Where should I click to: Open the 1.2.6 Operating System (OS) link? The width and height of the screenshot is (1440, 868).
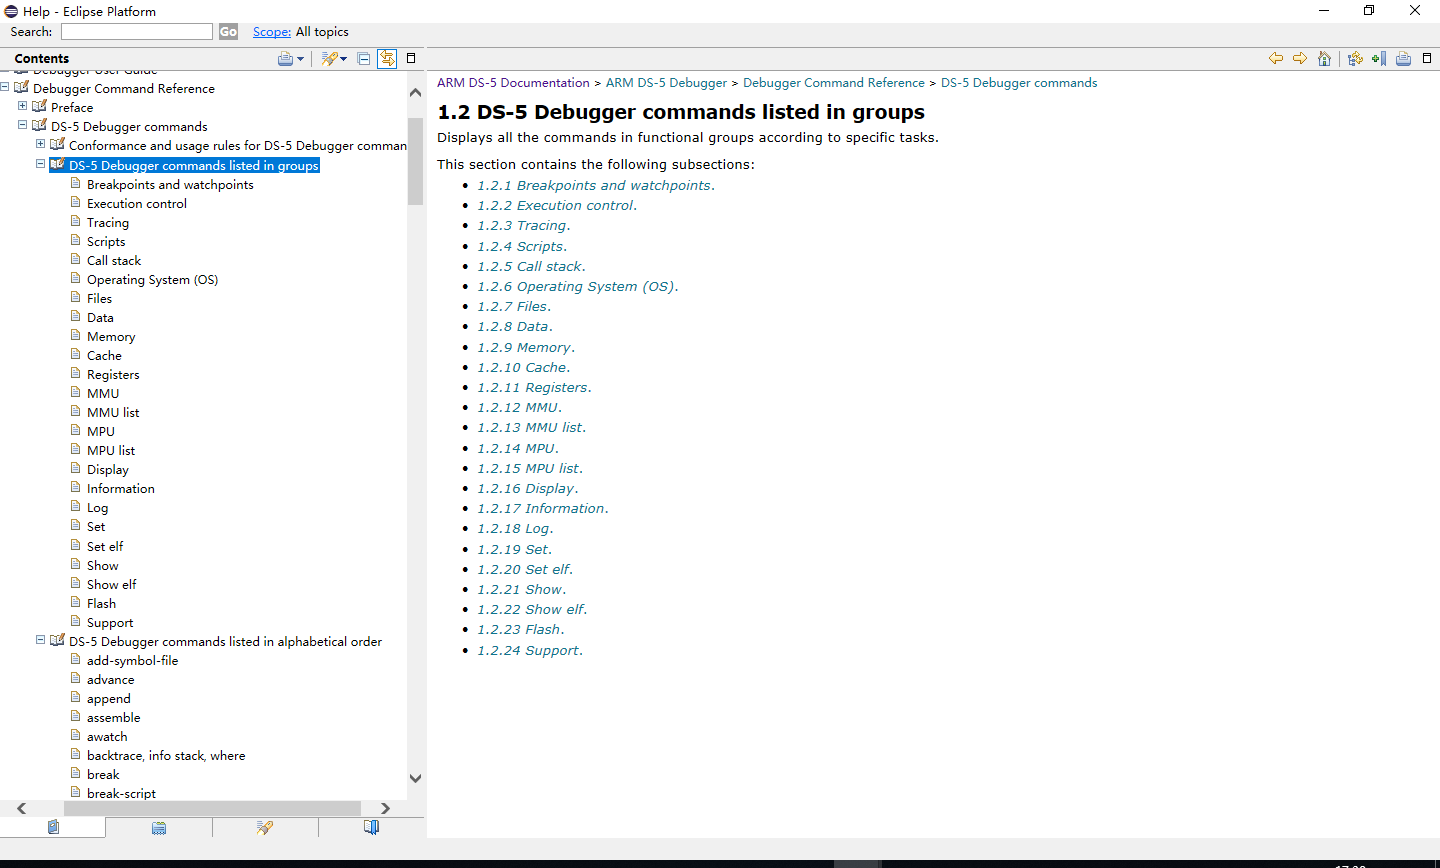click(x=576, y=287)
